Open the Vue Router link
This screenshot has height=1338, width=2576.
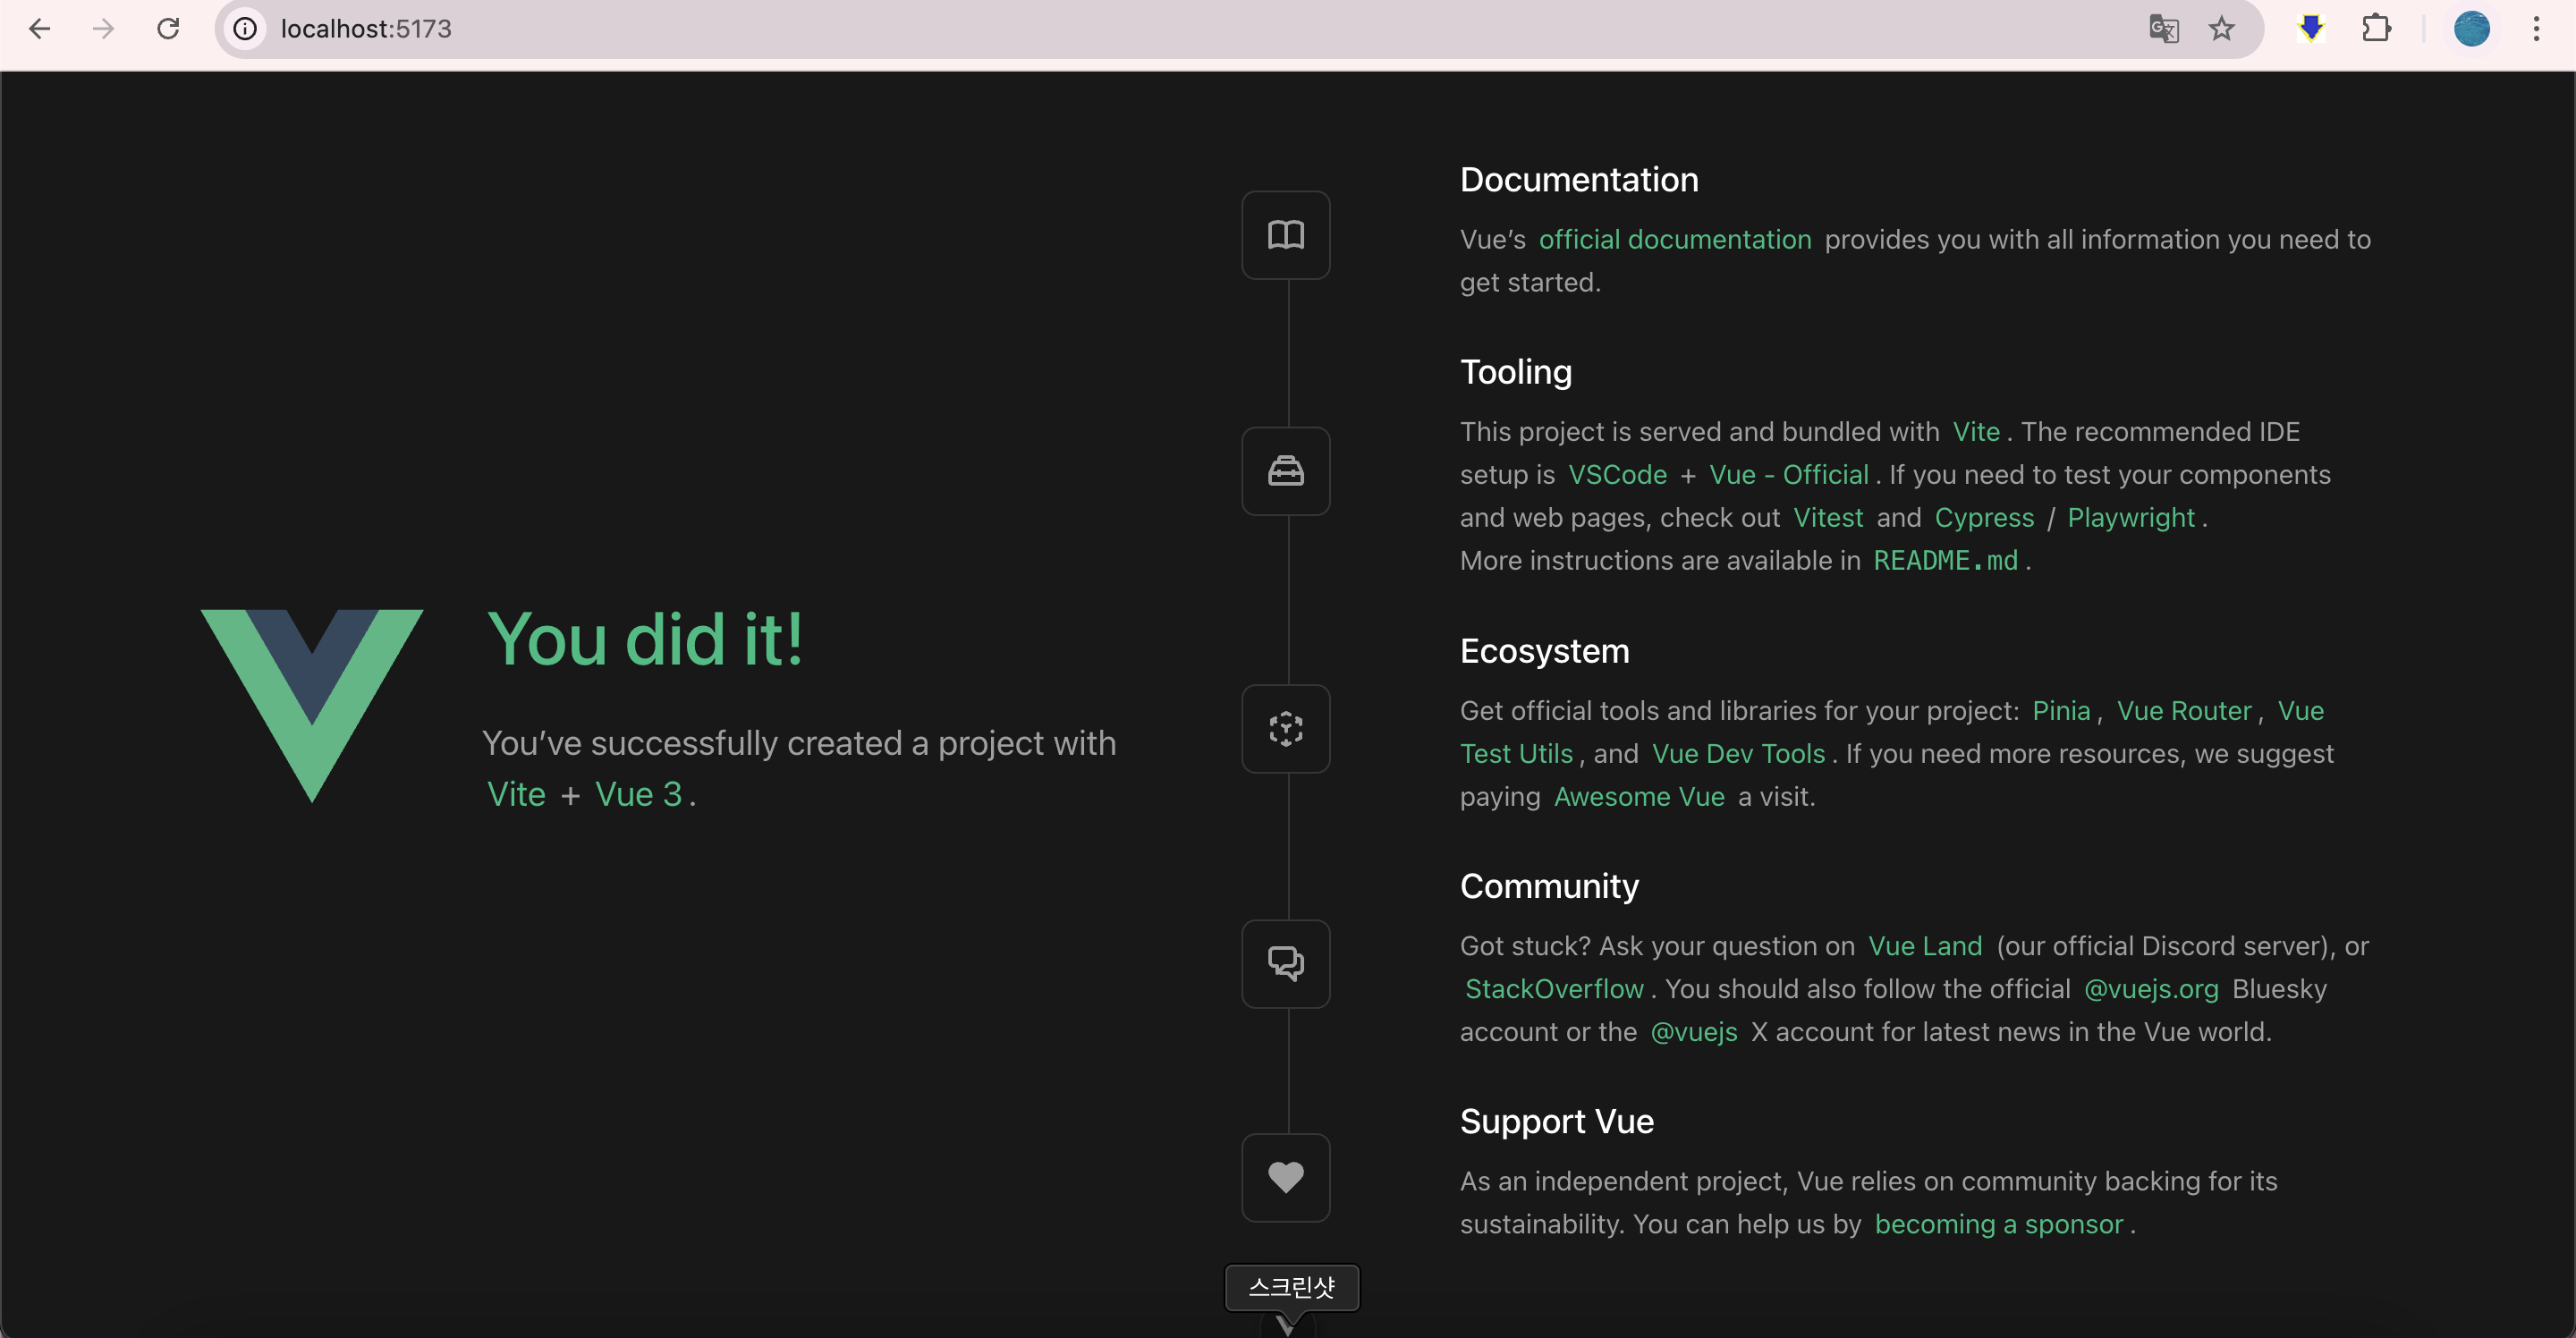[x=2184, y=711]
